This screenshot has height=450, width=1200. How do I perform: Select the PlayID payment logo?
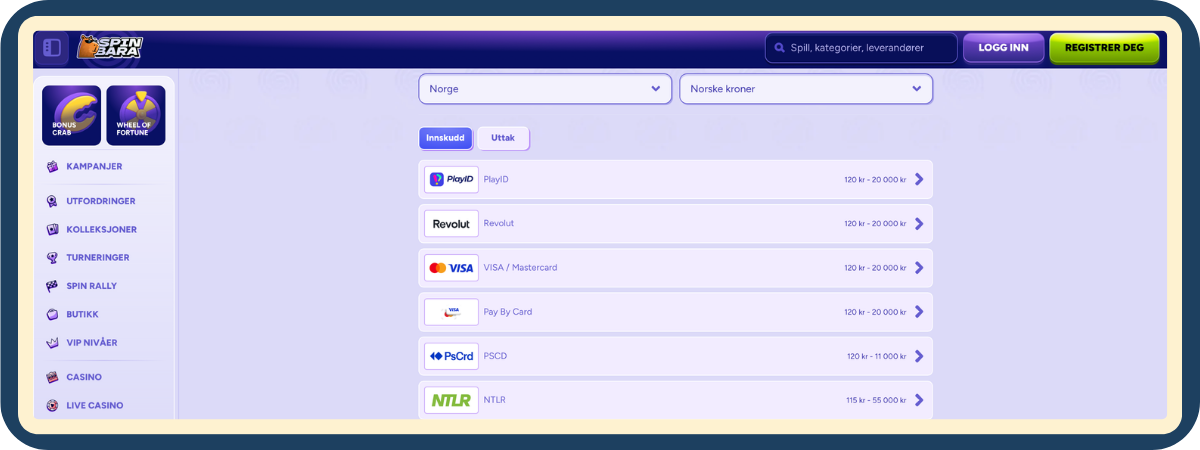tap(451, 180)
